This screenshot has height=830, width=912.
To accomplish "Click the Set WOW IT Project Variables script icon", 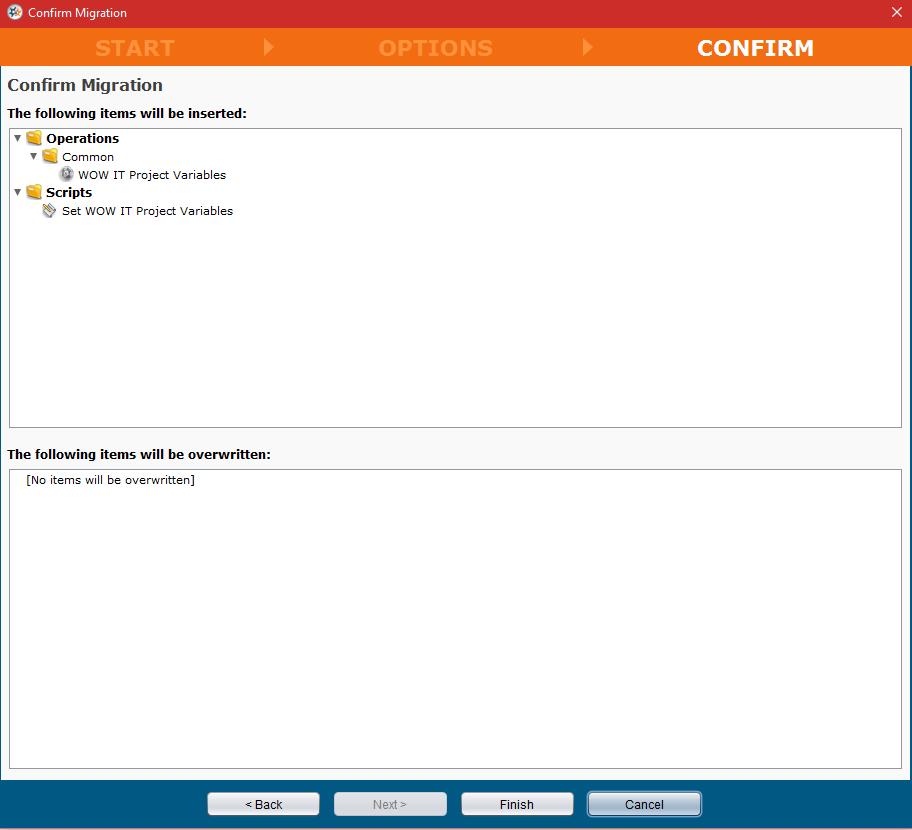I will tap(50, 211).
